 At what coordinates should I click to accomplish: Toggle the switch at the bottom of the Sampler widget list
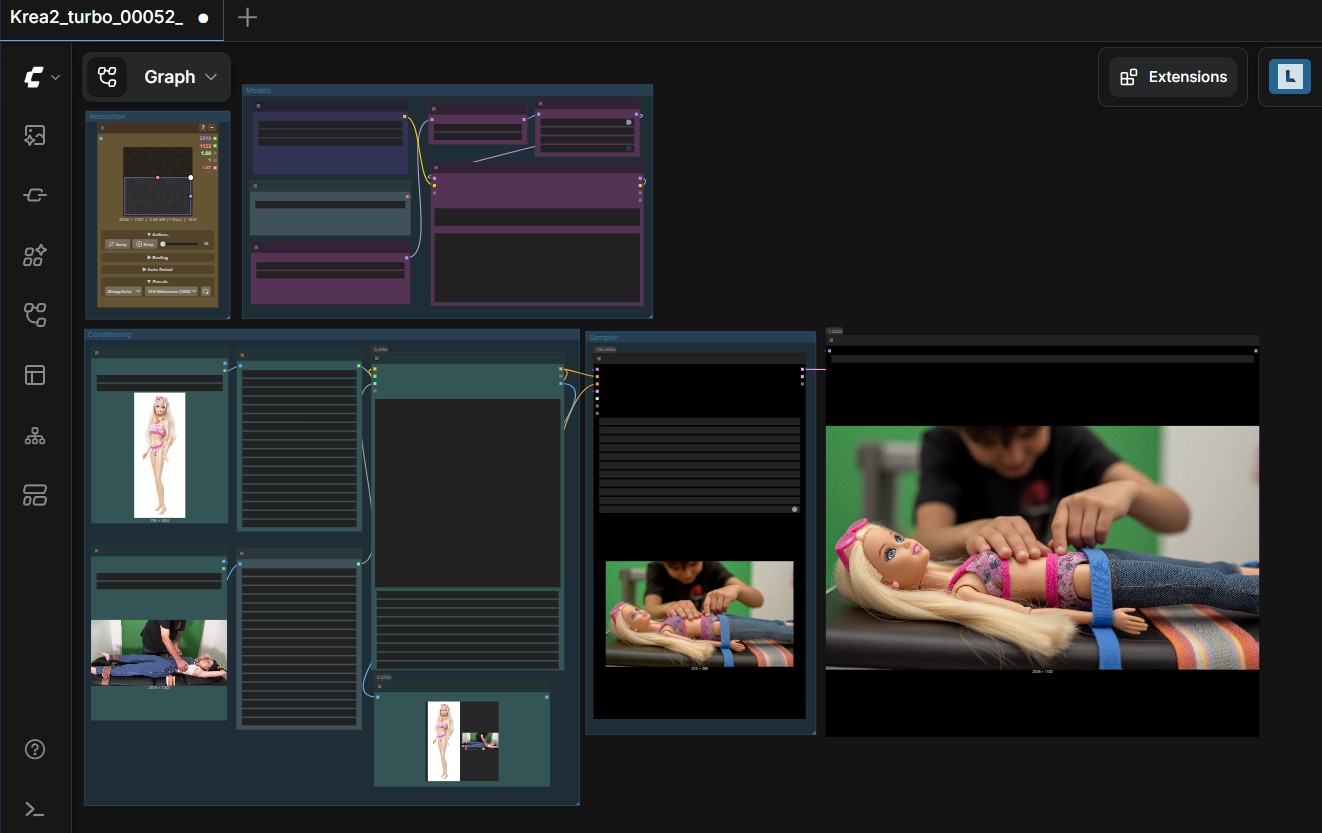pyautogui.click(x=795, y=509)
